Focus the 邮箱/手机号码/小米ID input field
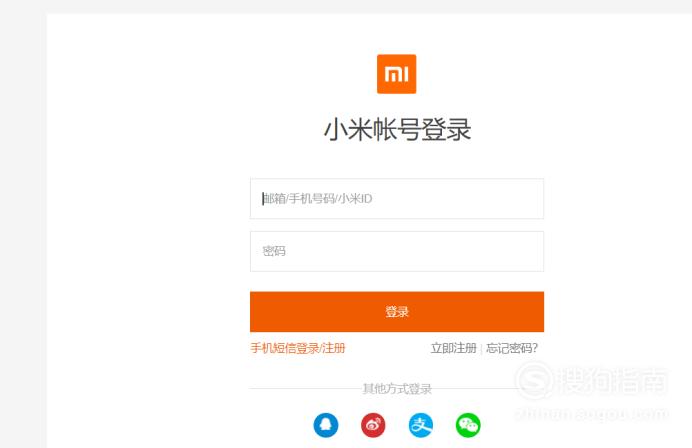The height and width of the screenshot is (448, 692). tap(397, 199)
